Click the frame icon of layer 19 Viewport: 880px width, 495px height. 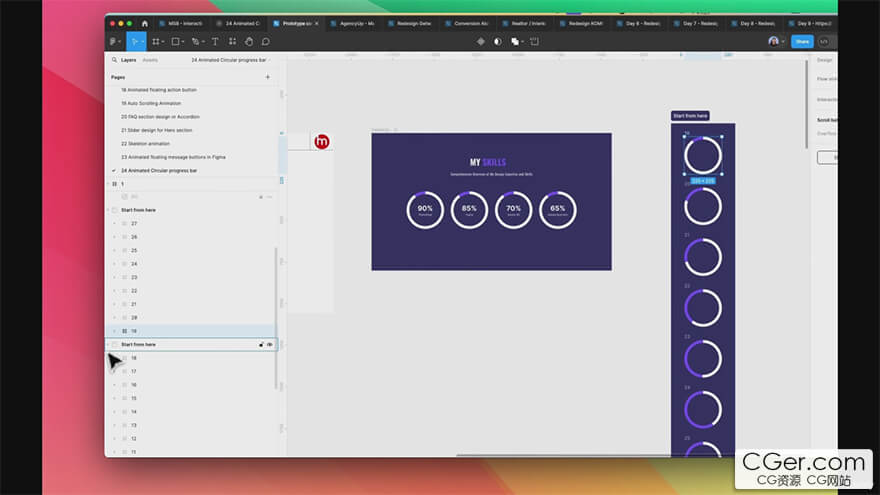125,331
